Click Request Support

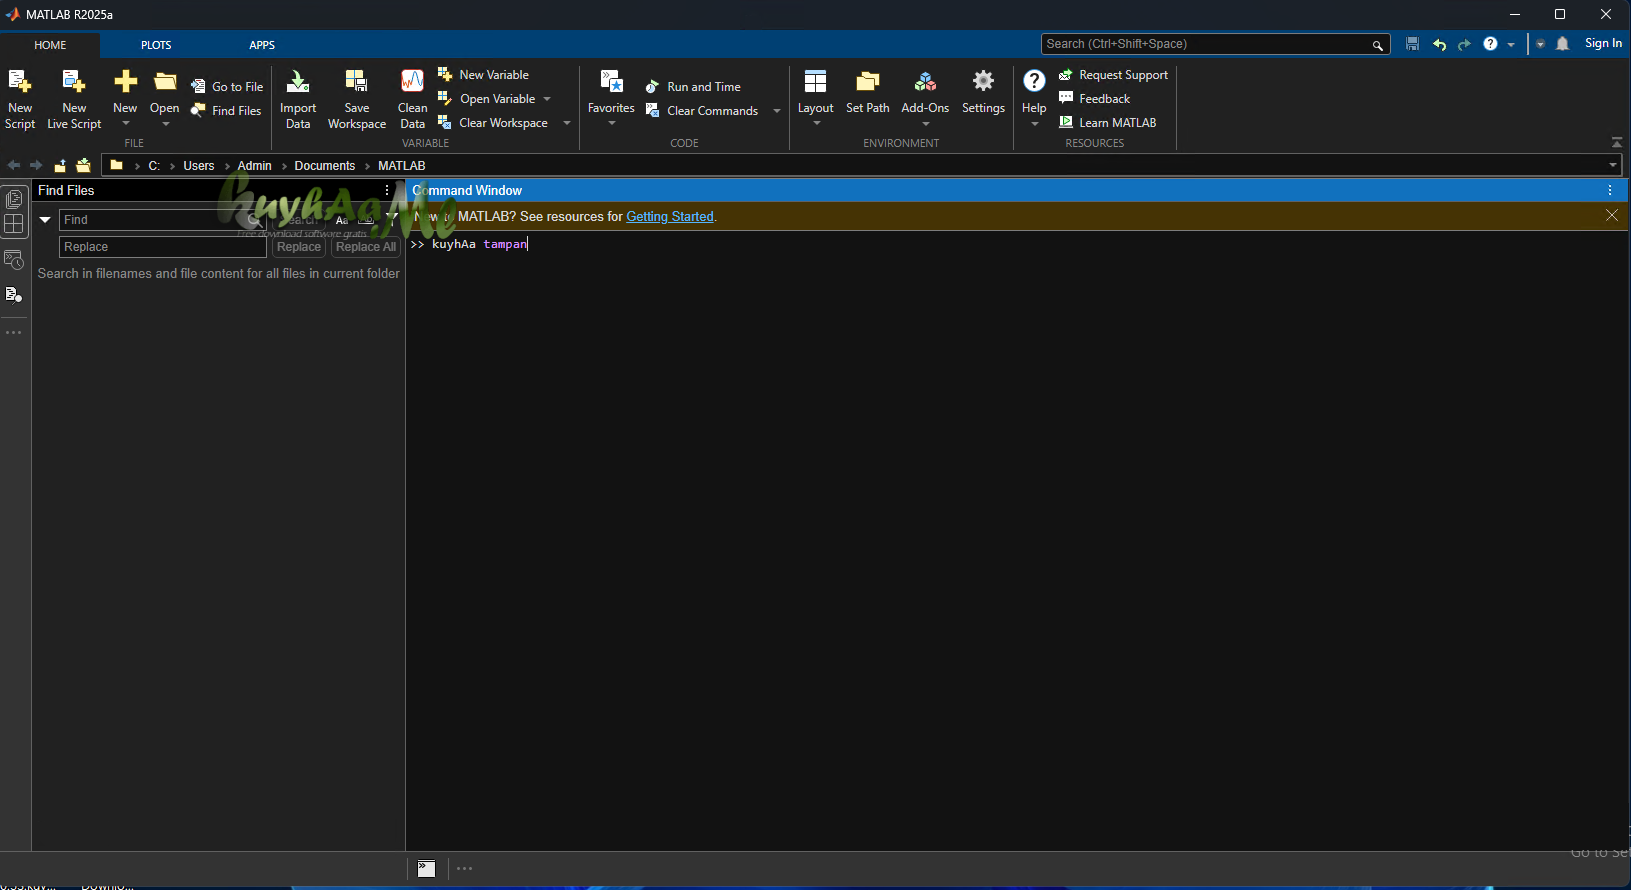[x=1114, y=75]
